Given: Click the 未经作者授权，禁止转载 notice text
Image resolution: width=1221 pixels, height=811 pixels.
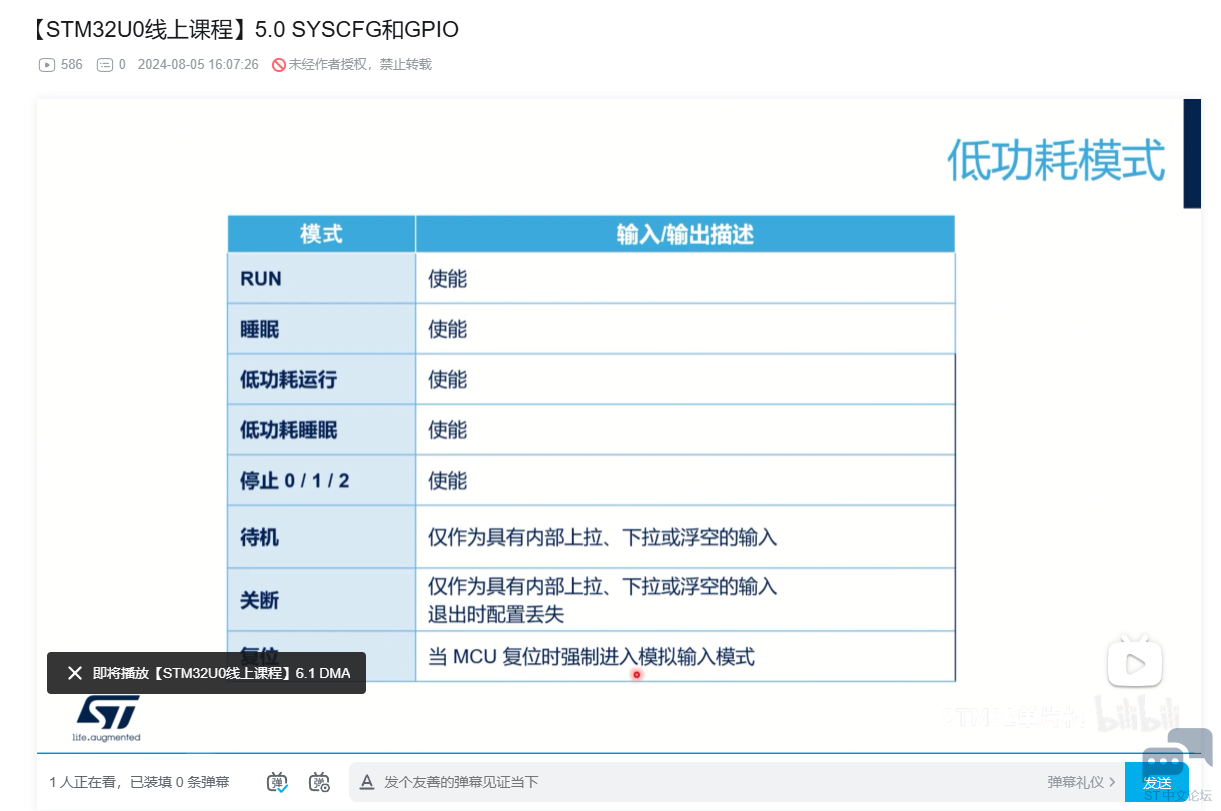Looking at the screenshot, I should pos(360,64).
